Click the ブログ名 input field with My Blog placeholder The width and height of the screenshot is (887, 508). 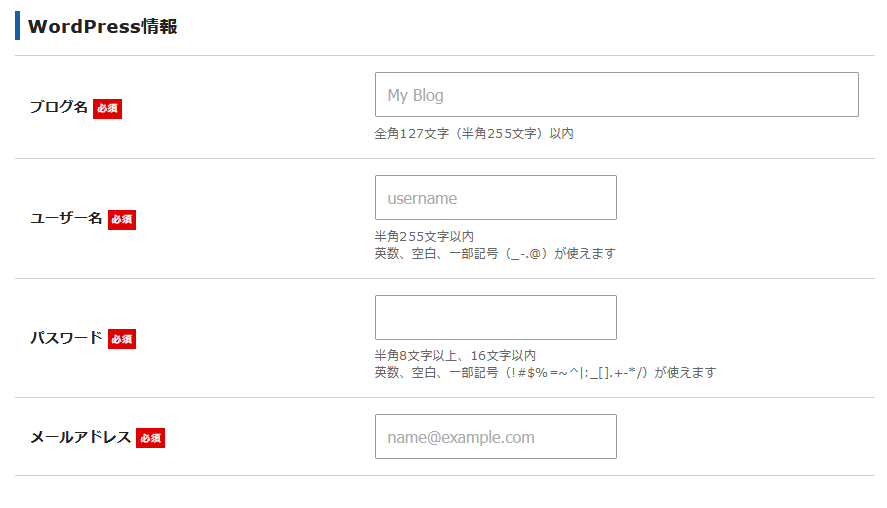(617, 94)
